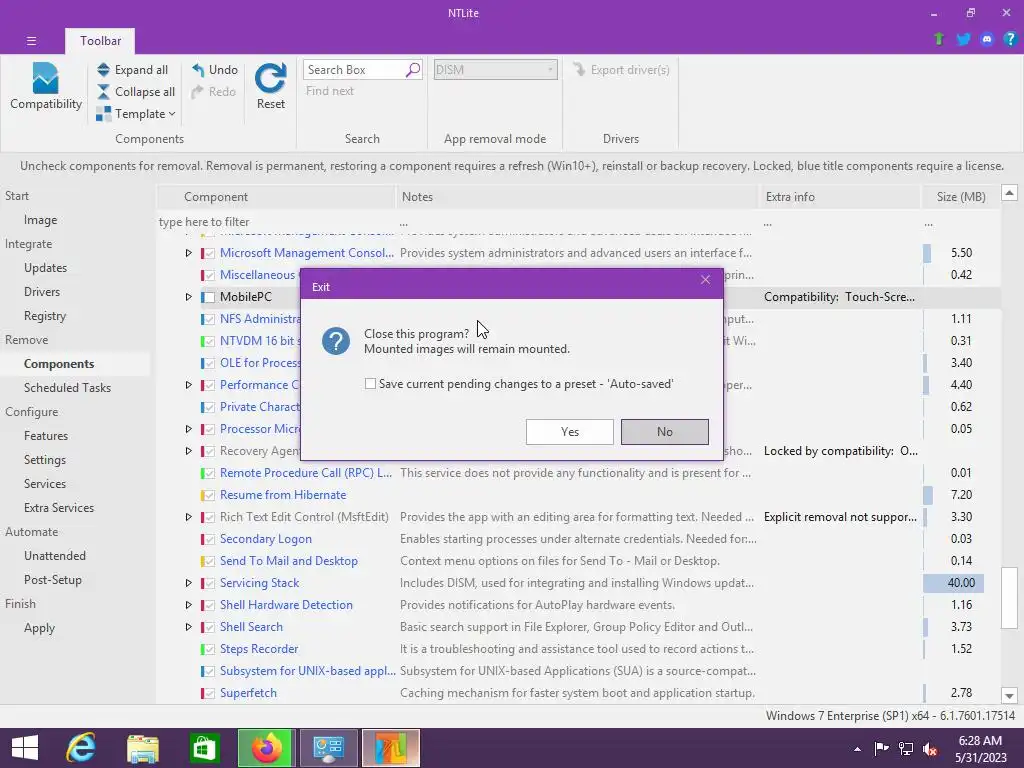The image size is (1024, 768).
Task: Open the Post-Setup page
Action: point(53,580)
